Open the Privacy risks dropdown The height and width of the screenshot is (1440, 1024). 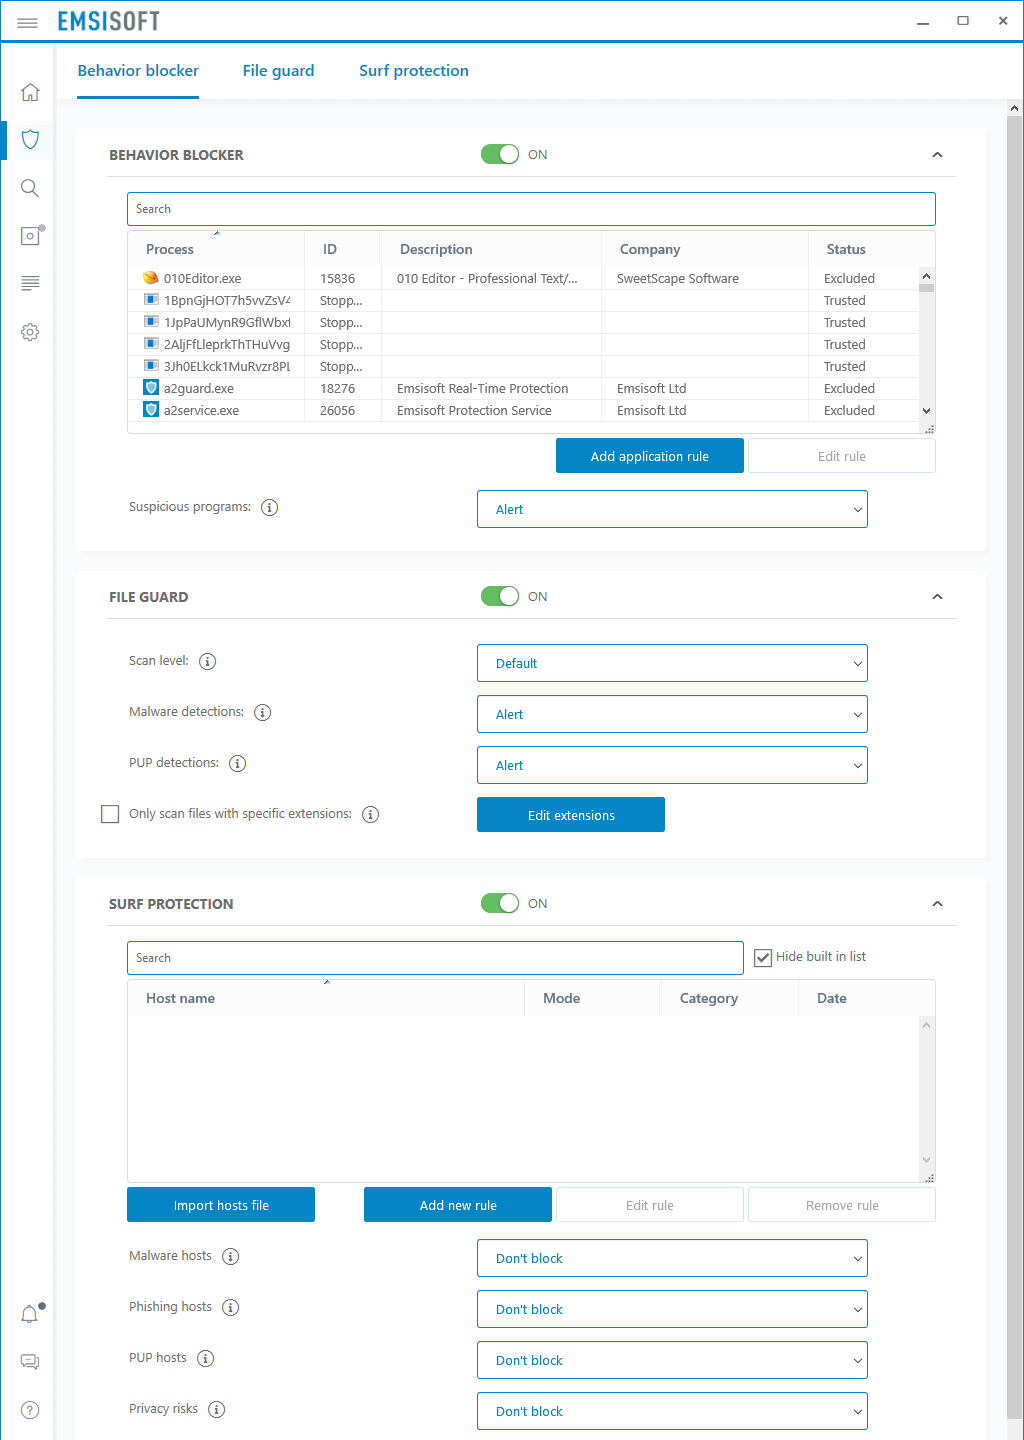tap(672, 1411)
